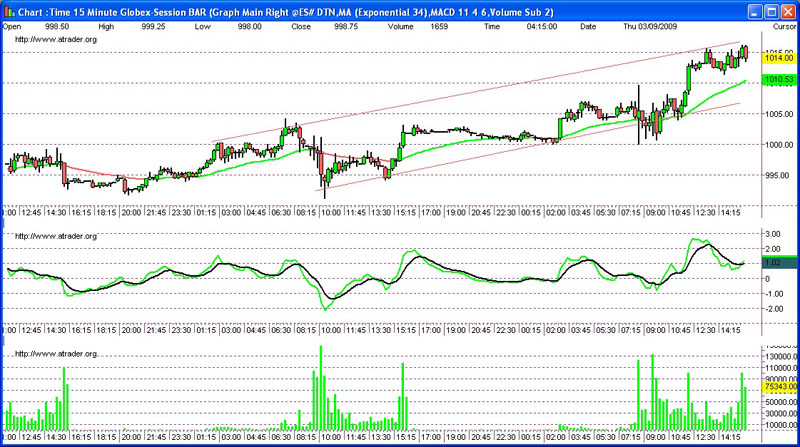Click 09:00 on the volume panel time axis
800x447 pixels.
[x=656, y=437]
